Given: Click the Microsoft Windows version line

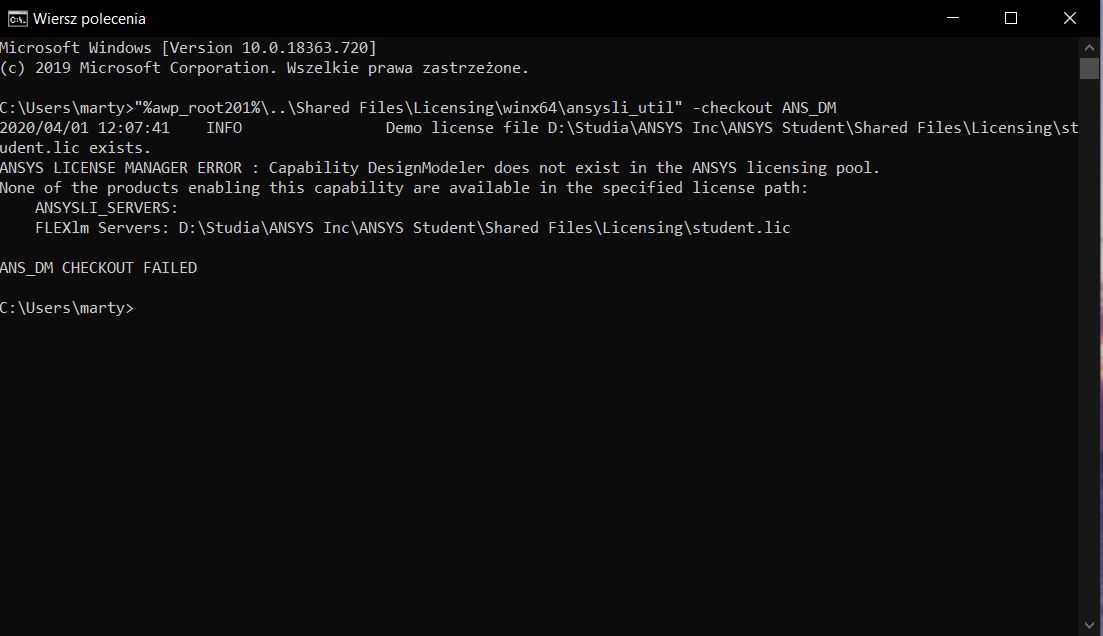Looking at the screenshot, I should (x=189, y=48).
